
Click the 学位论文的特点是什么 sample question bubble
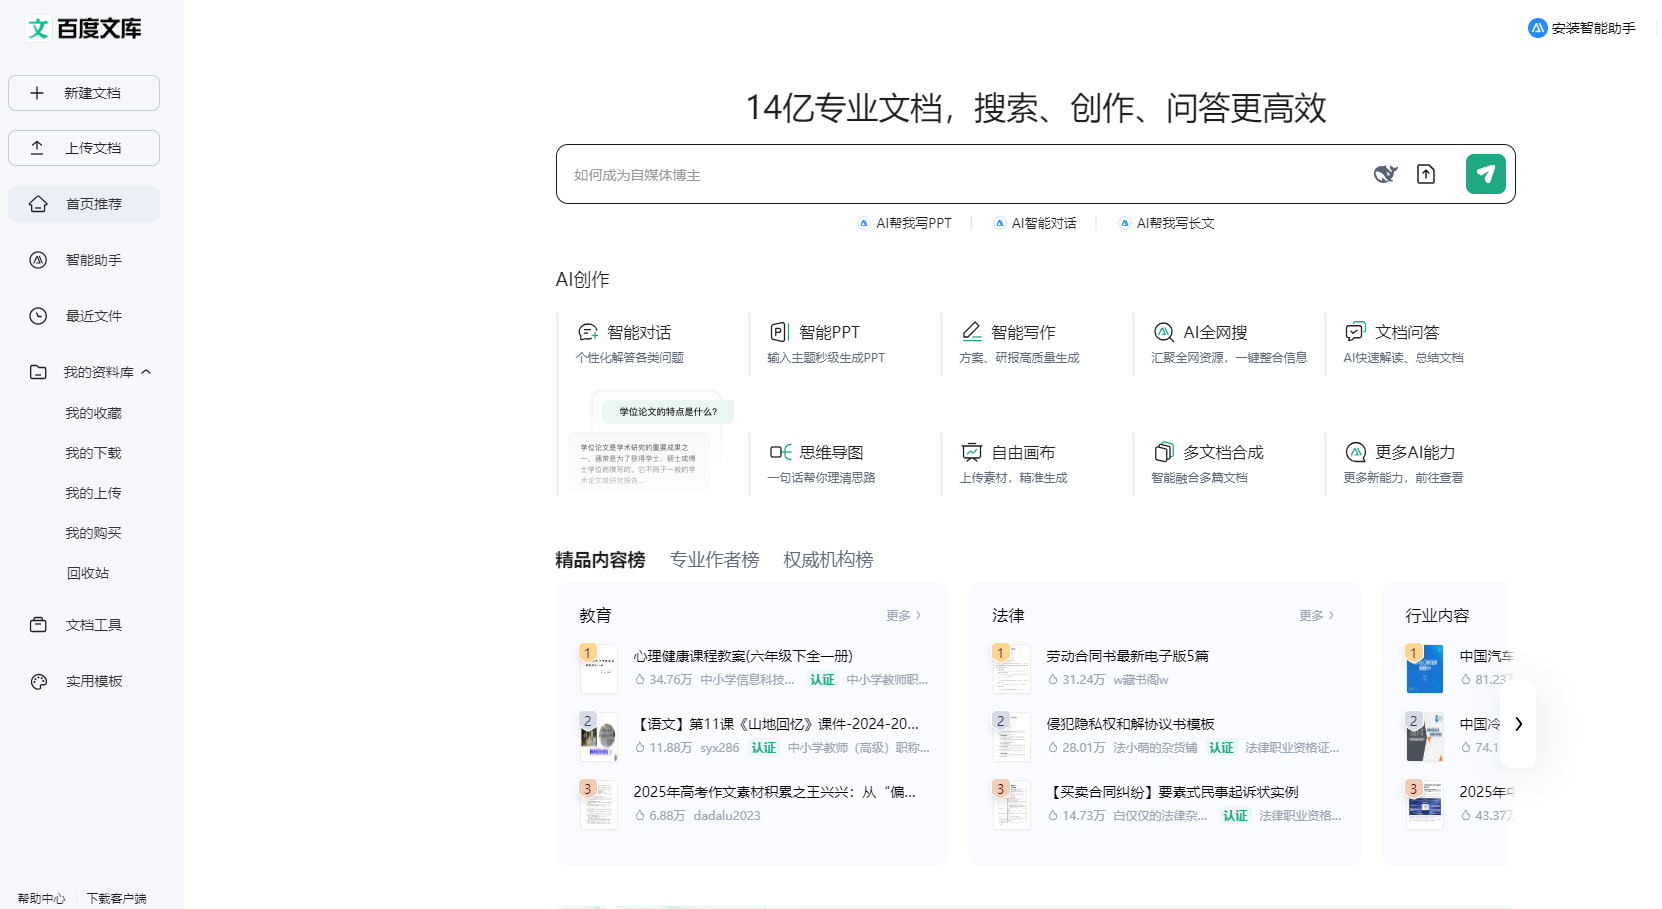(667, 411)
